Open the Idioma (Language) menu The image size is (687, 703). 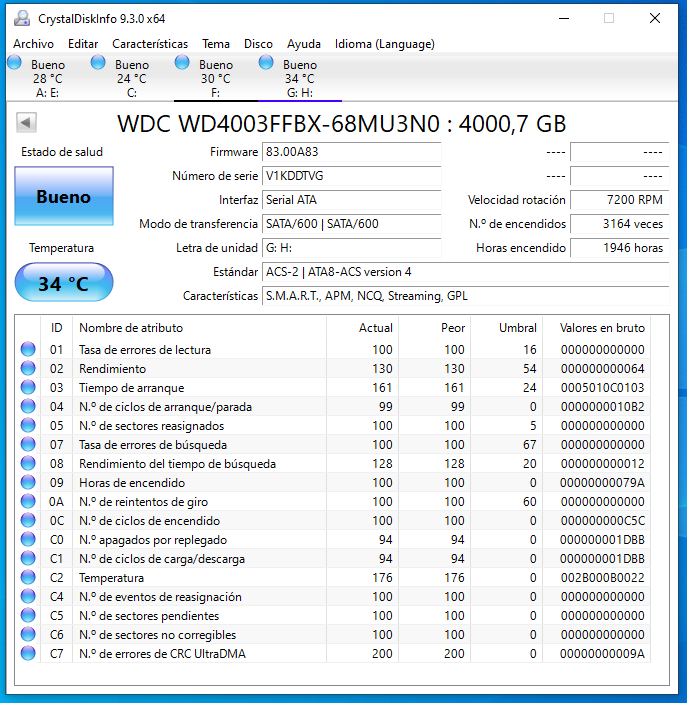pyautogui.click(x=385, y=44)
